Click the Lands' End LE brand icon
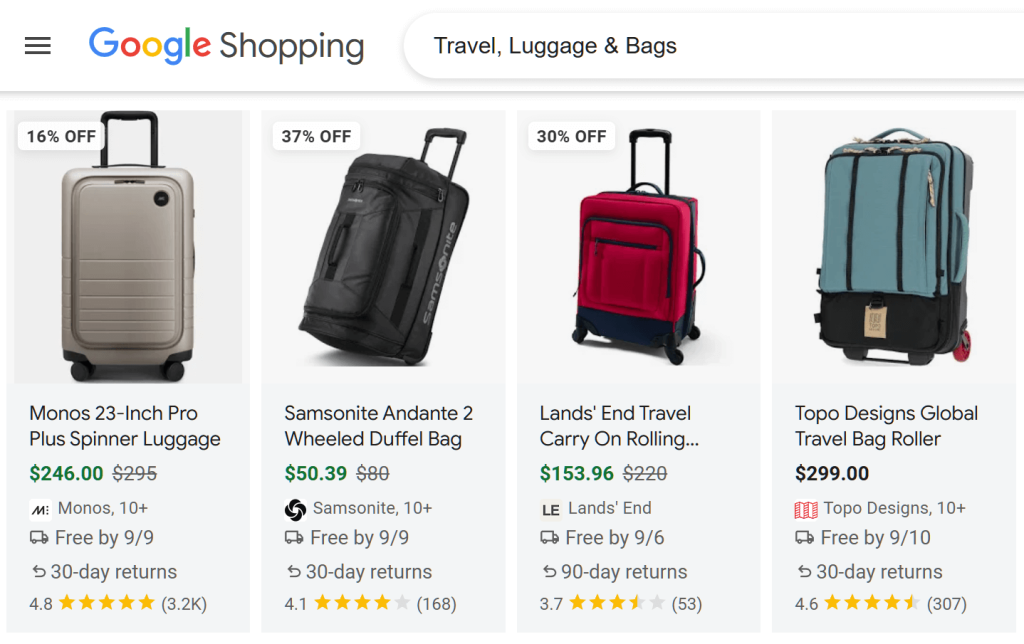The width and height of the screenshot is (1024, 644). pos(550,509)
